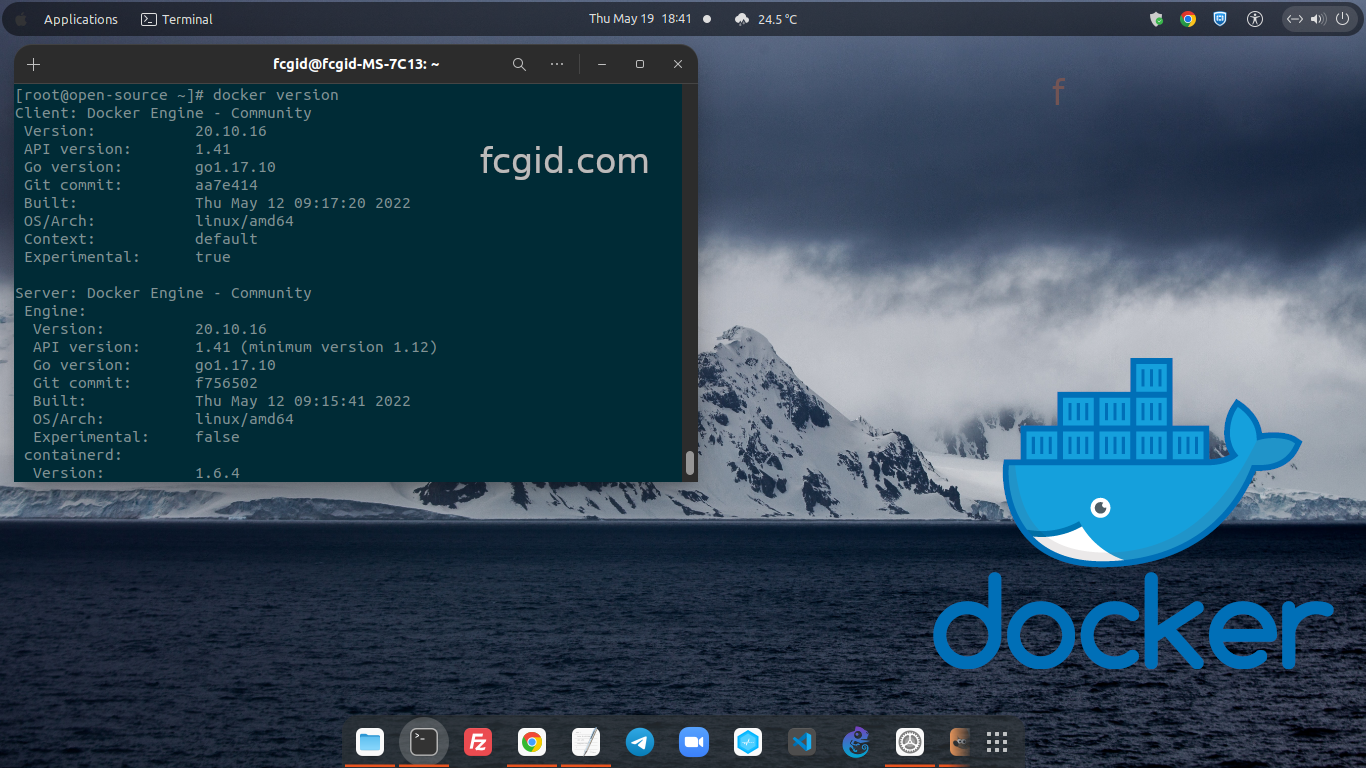The height and width of the screenshot is (768, 1366).
Task: Click build date 'Thu May 12 09:17:20 2022'
Action: (x=303, y=203)
